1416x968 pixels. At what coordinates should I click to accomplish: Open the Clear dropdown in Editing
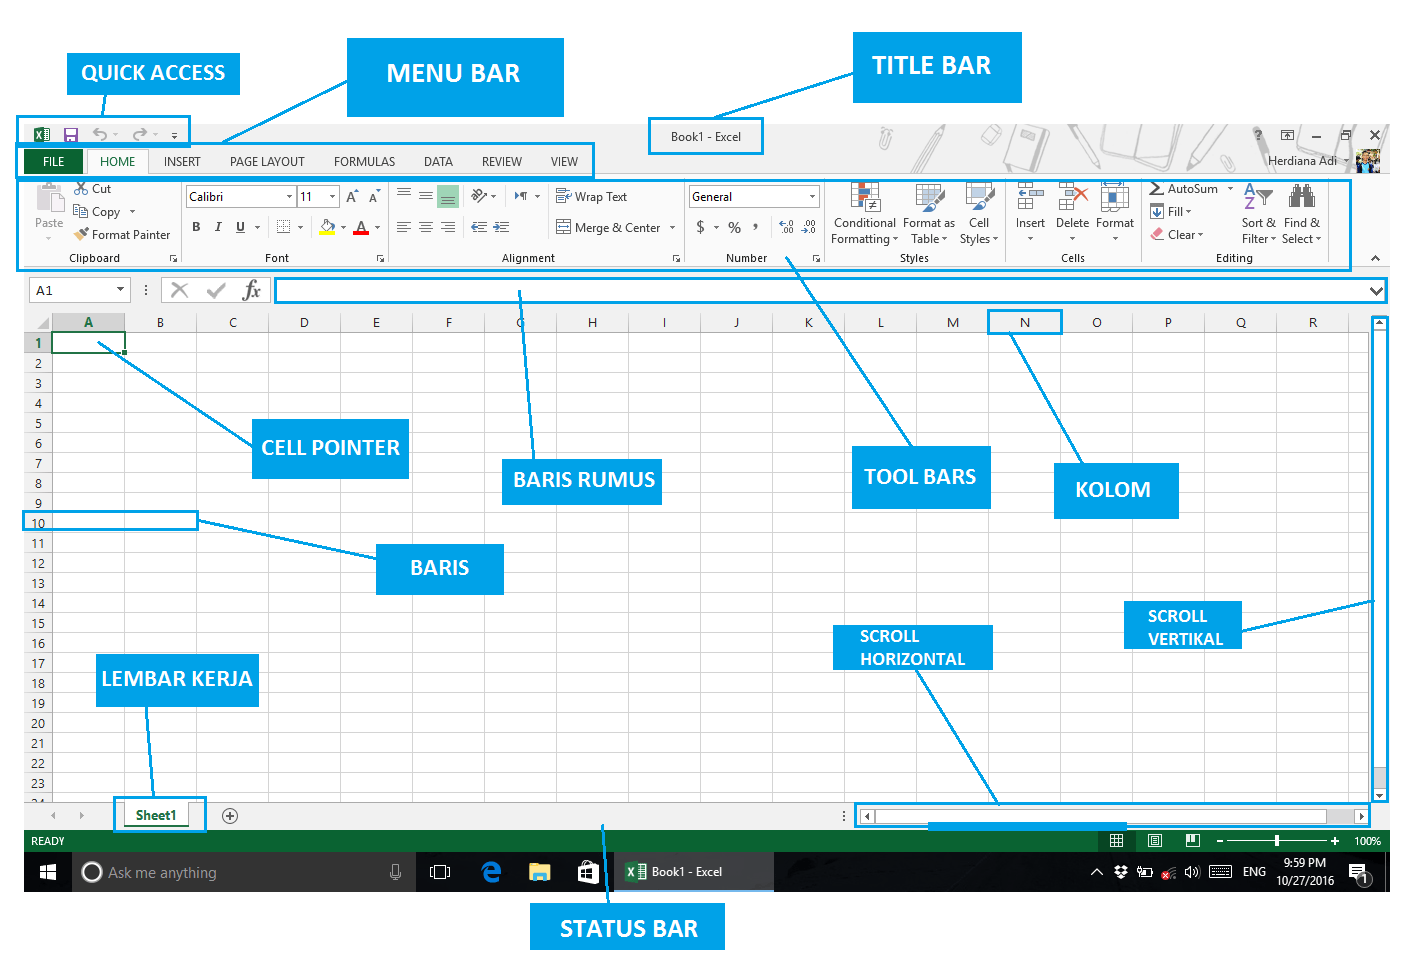click(x=1176, y=234)
